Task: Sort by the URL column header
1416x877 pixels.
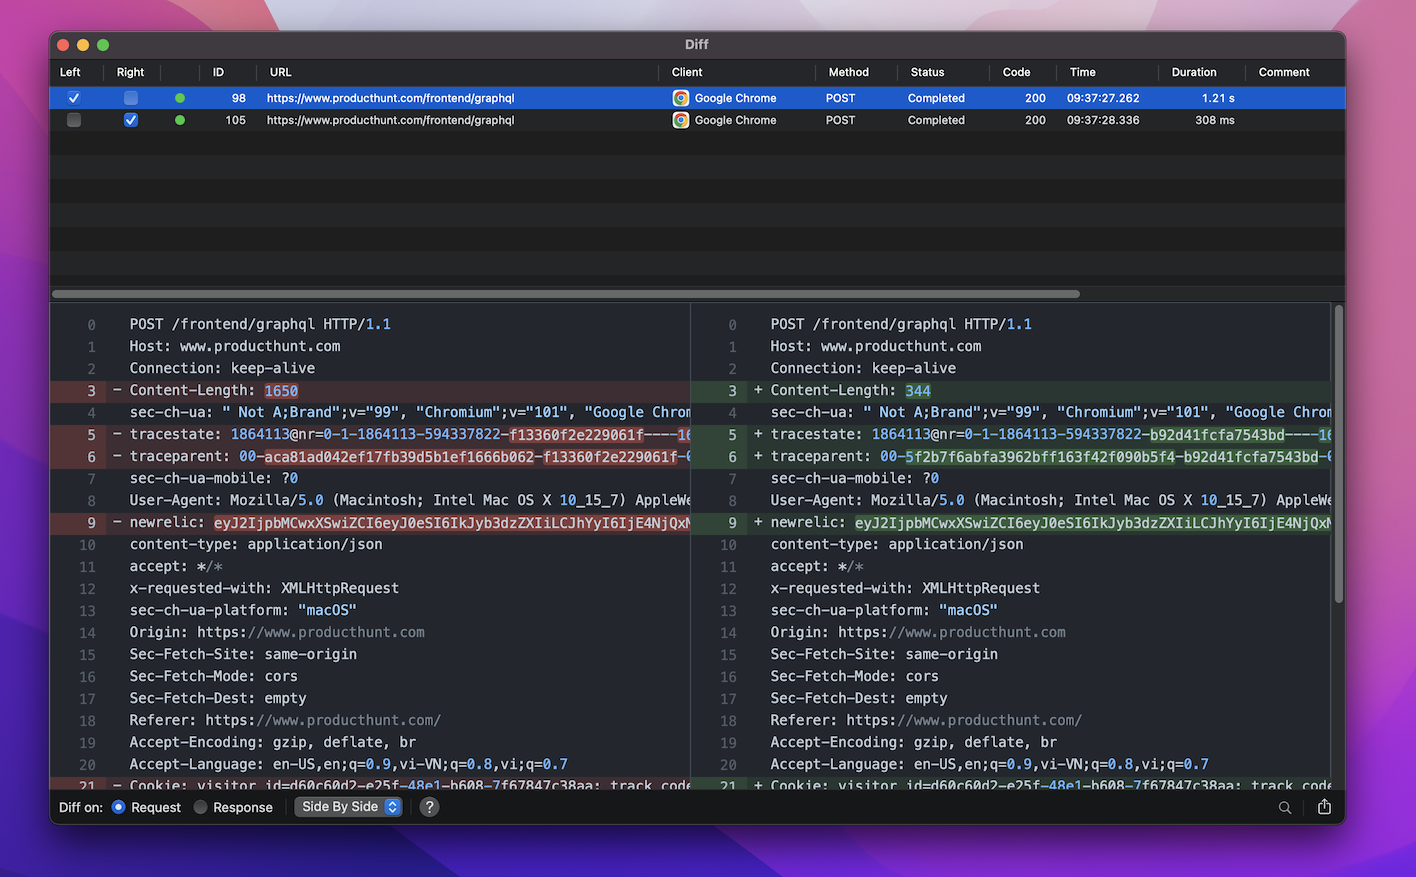Action: (281, 72)
